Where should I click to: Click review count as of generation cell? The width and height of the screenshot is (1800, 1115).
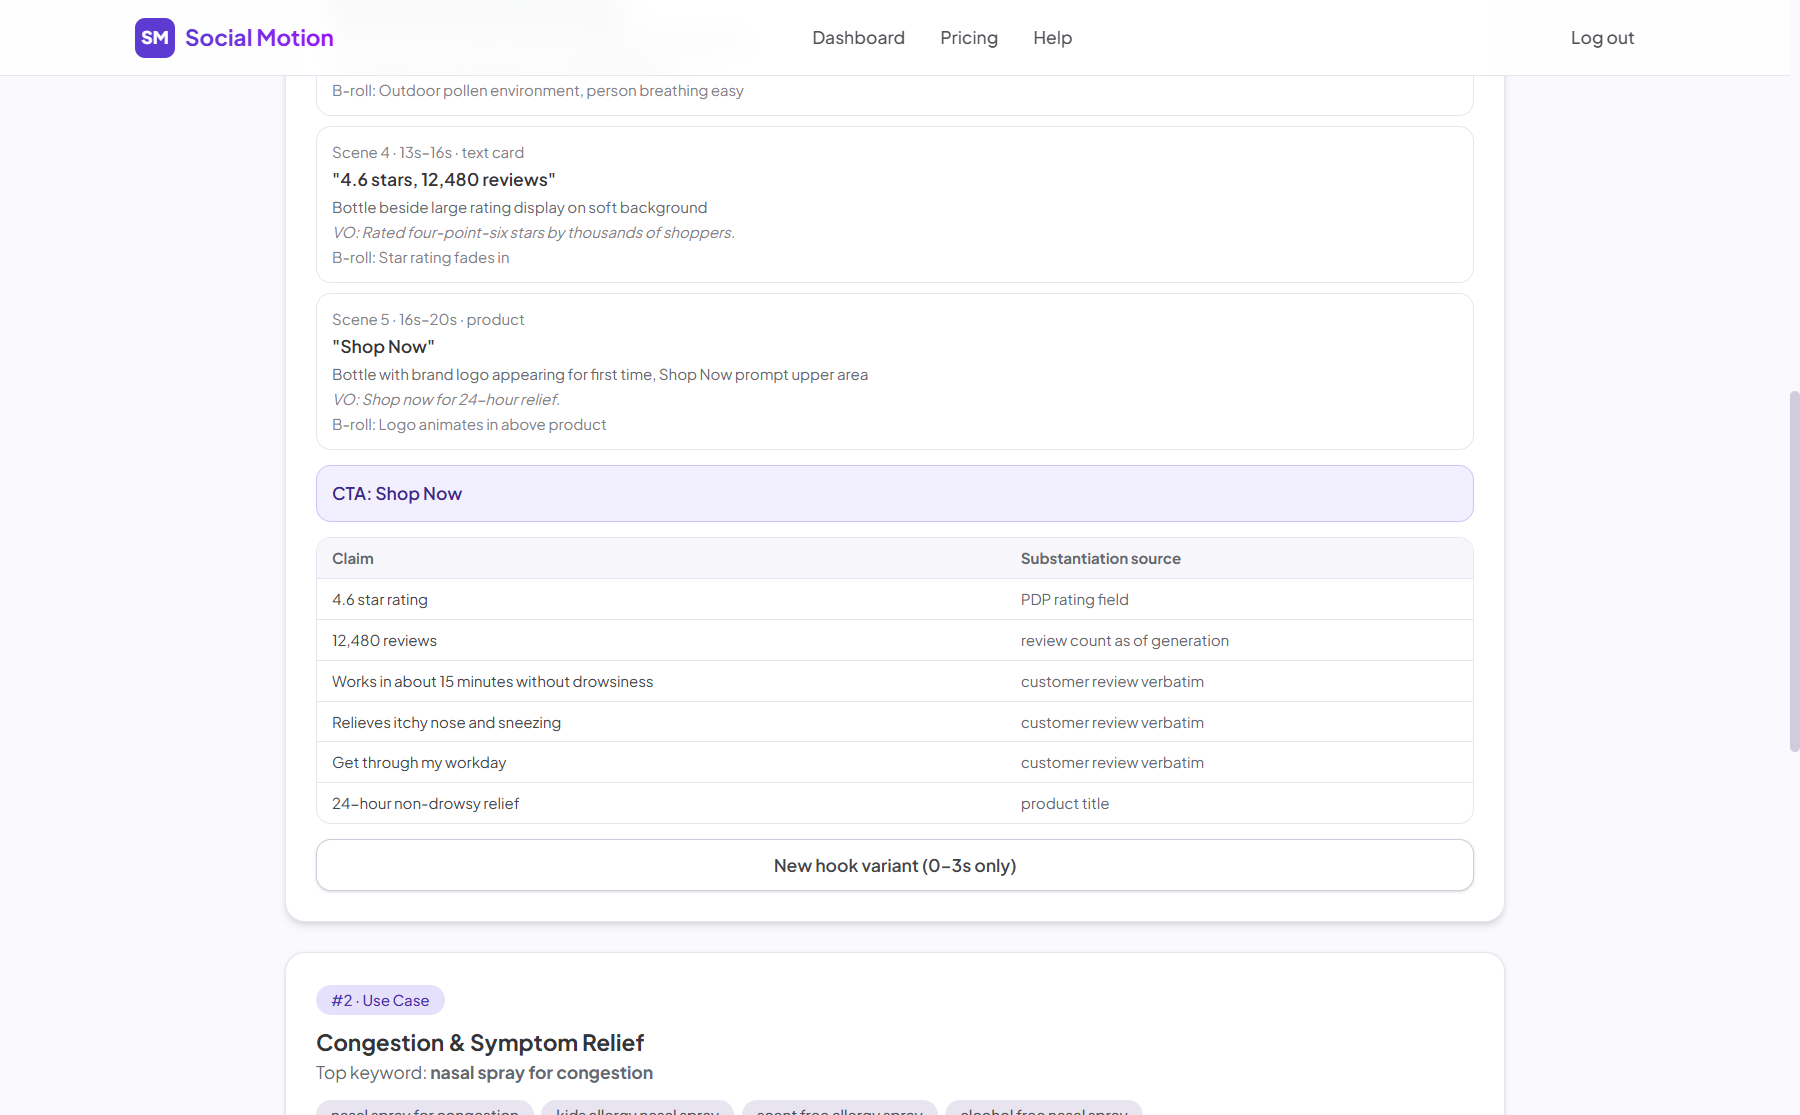coord(1125,641)
